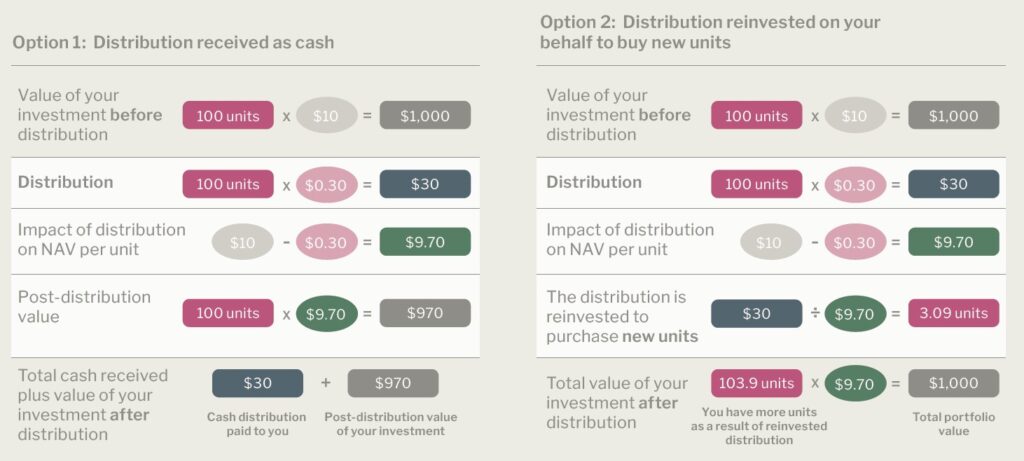The height and width of the screenshot is (461, 1024).
Task: Select the "103.9 units" pill
Action: click(756, 383)
